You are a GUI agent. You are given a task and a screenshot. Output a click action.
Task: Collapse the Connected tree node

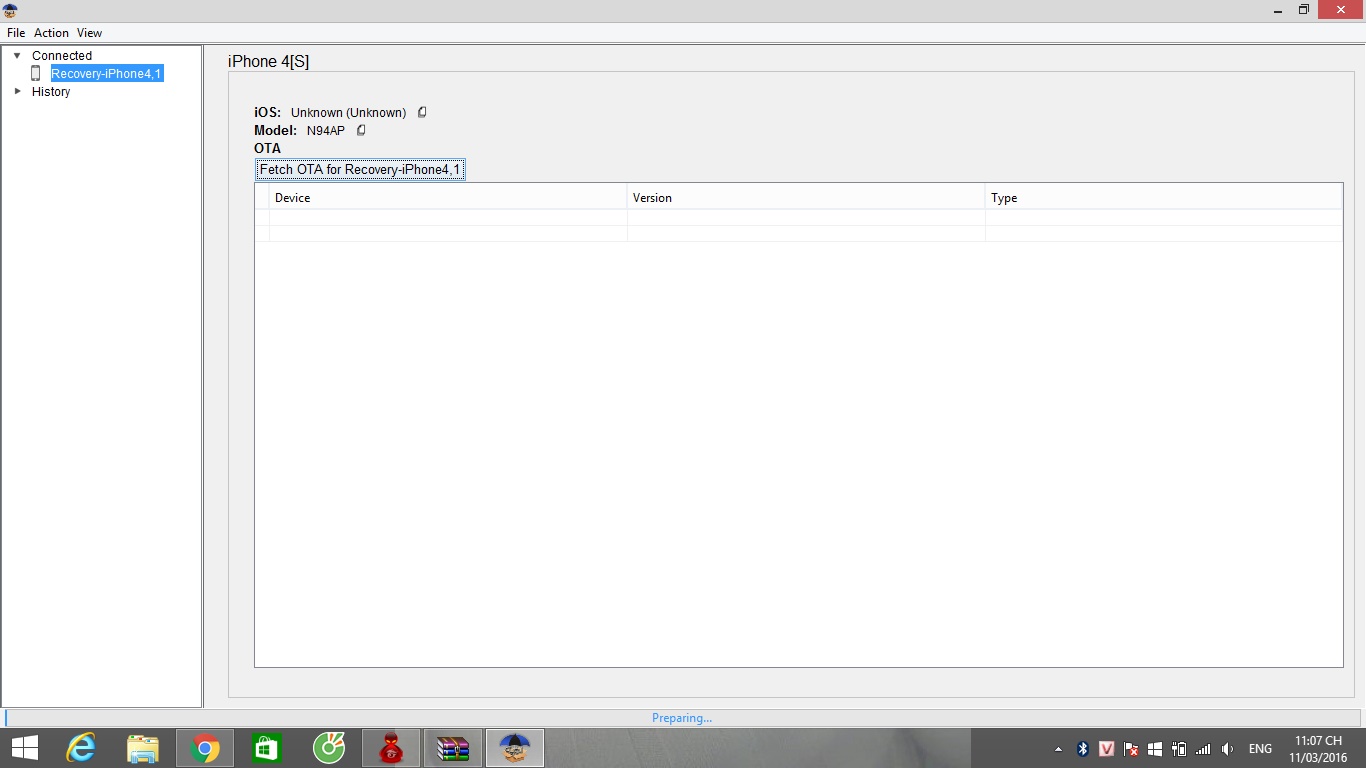click(17, 56)
